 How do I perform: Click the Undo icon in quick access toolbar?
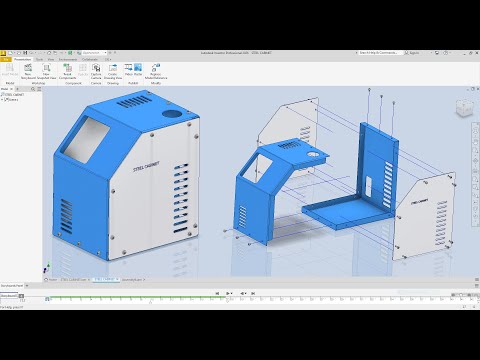click(32, 53)
